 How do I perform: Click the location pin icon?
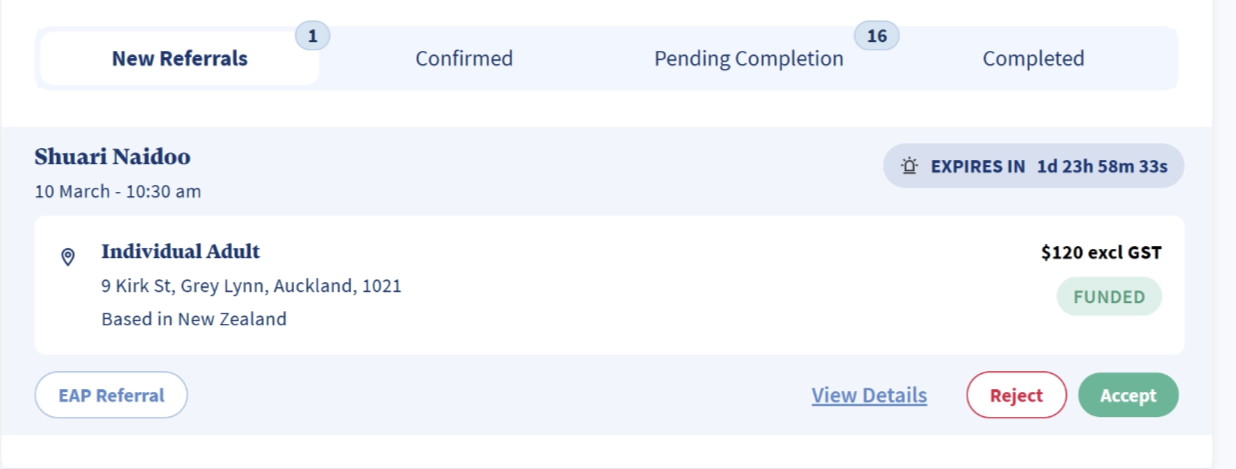pos(68,257)
